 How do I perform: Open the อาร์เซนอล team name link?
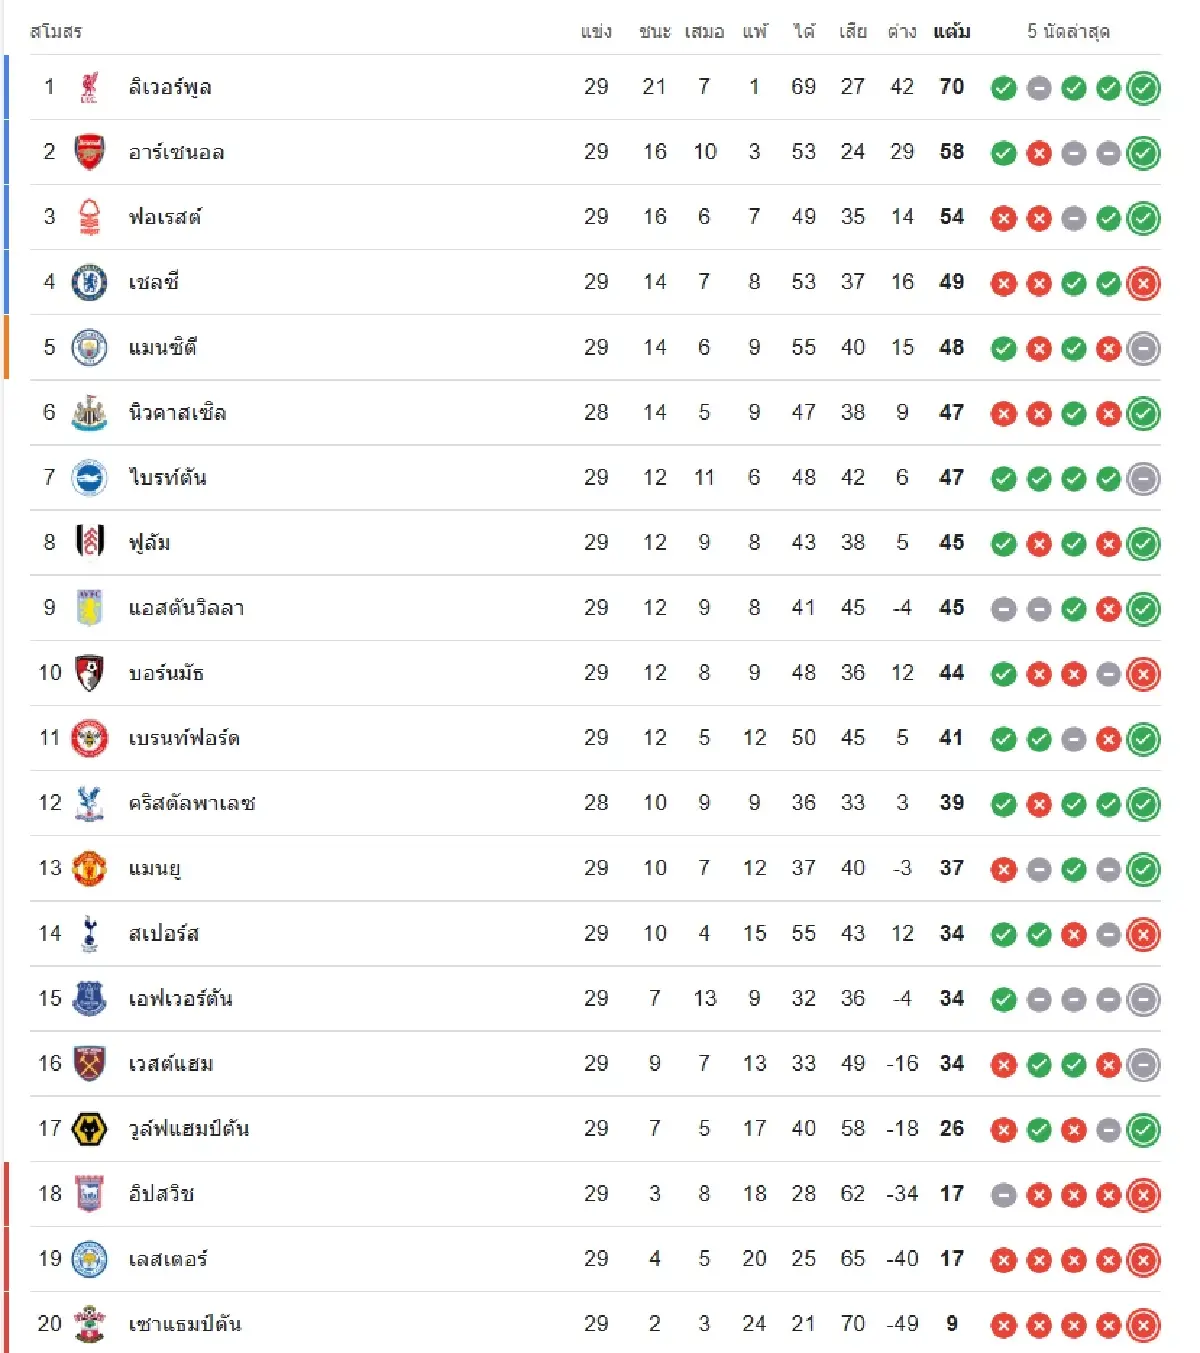coord(176,152)
